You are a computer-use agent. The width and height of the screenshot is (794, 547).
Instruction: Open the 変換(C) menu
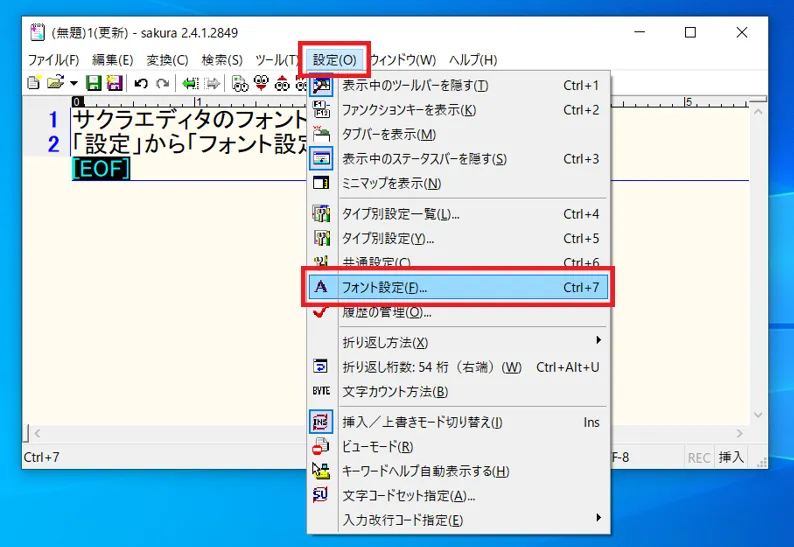(167, 60)
